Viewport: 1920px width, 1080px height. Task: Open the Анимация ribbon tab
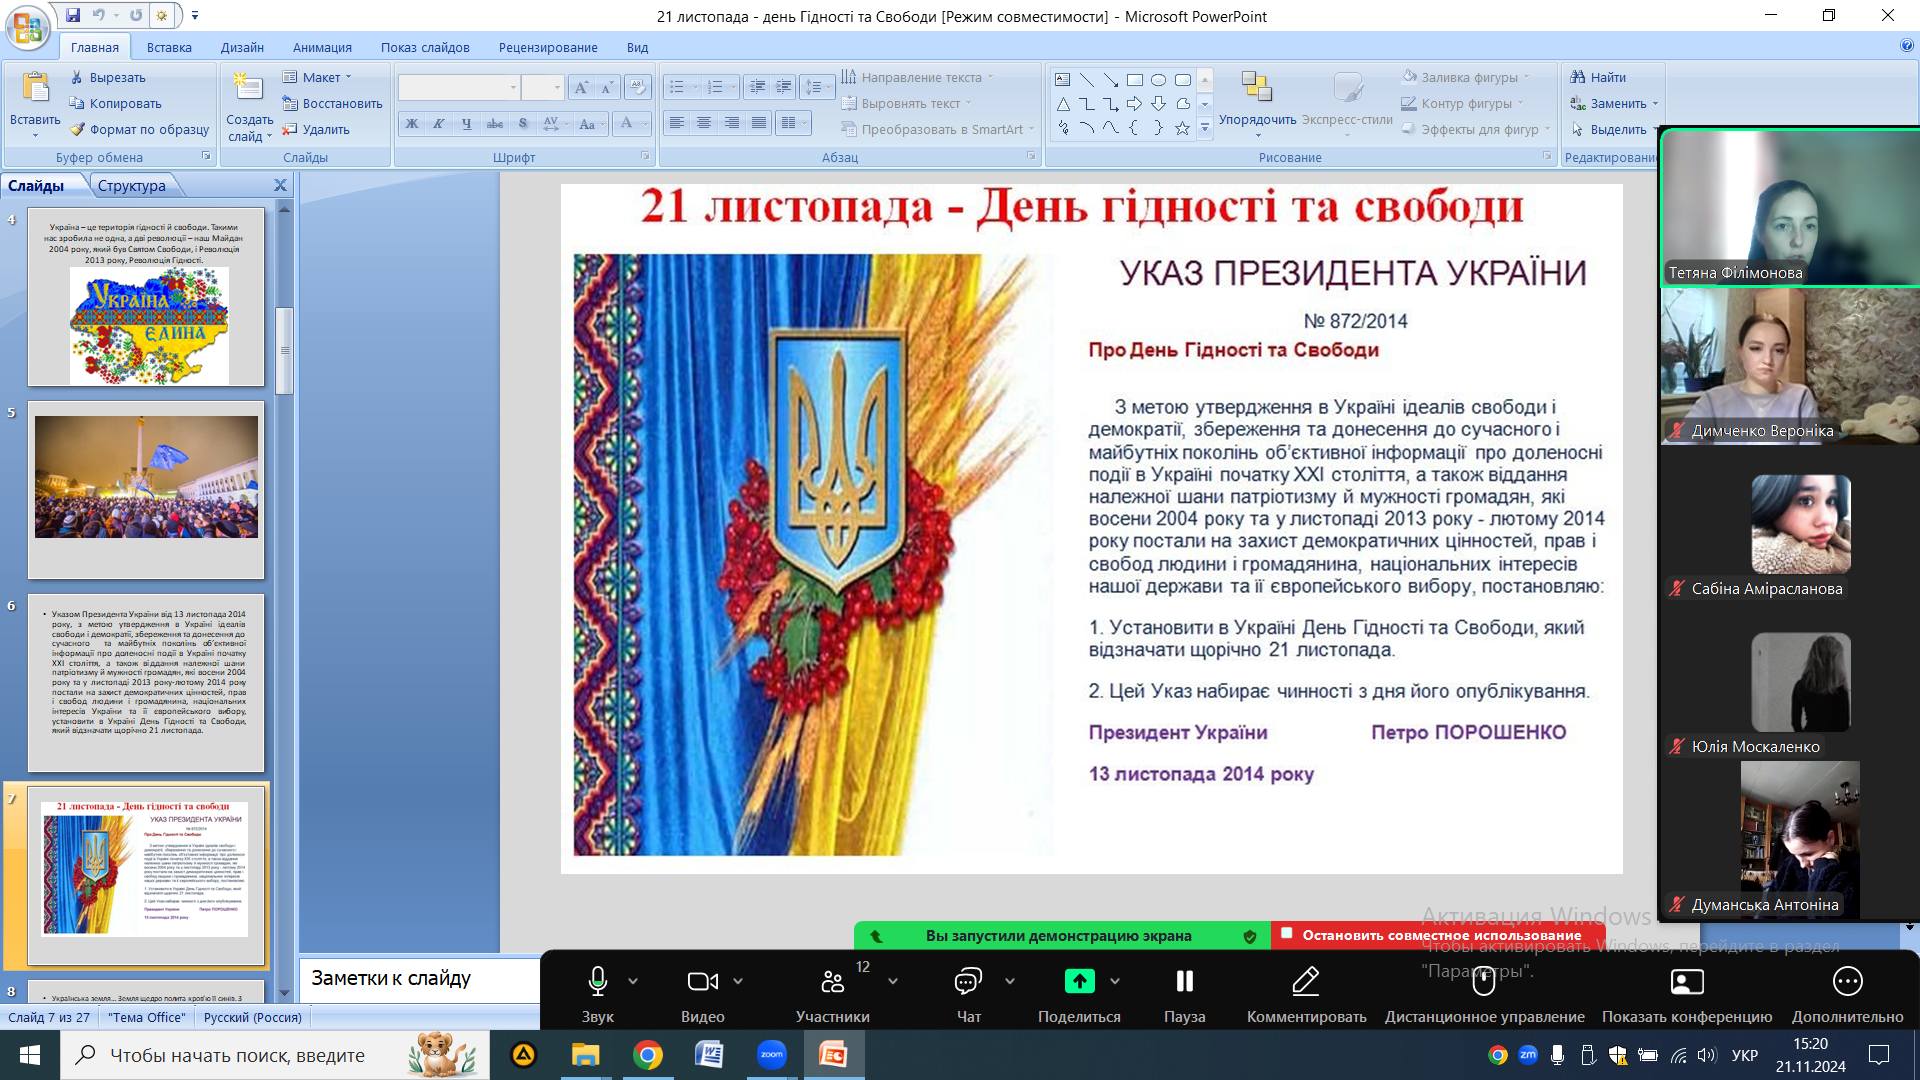click(321, 47)
